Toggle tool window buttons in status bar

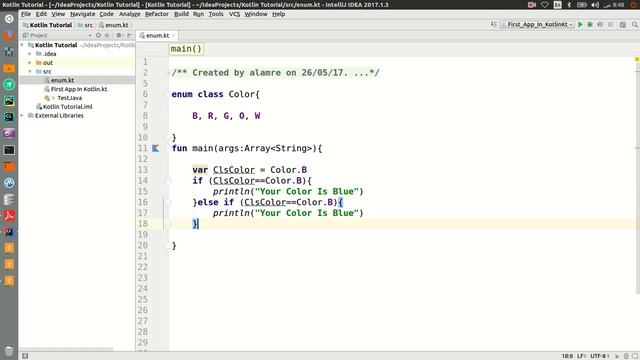pyautogui.click(x=25, y=356)
